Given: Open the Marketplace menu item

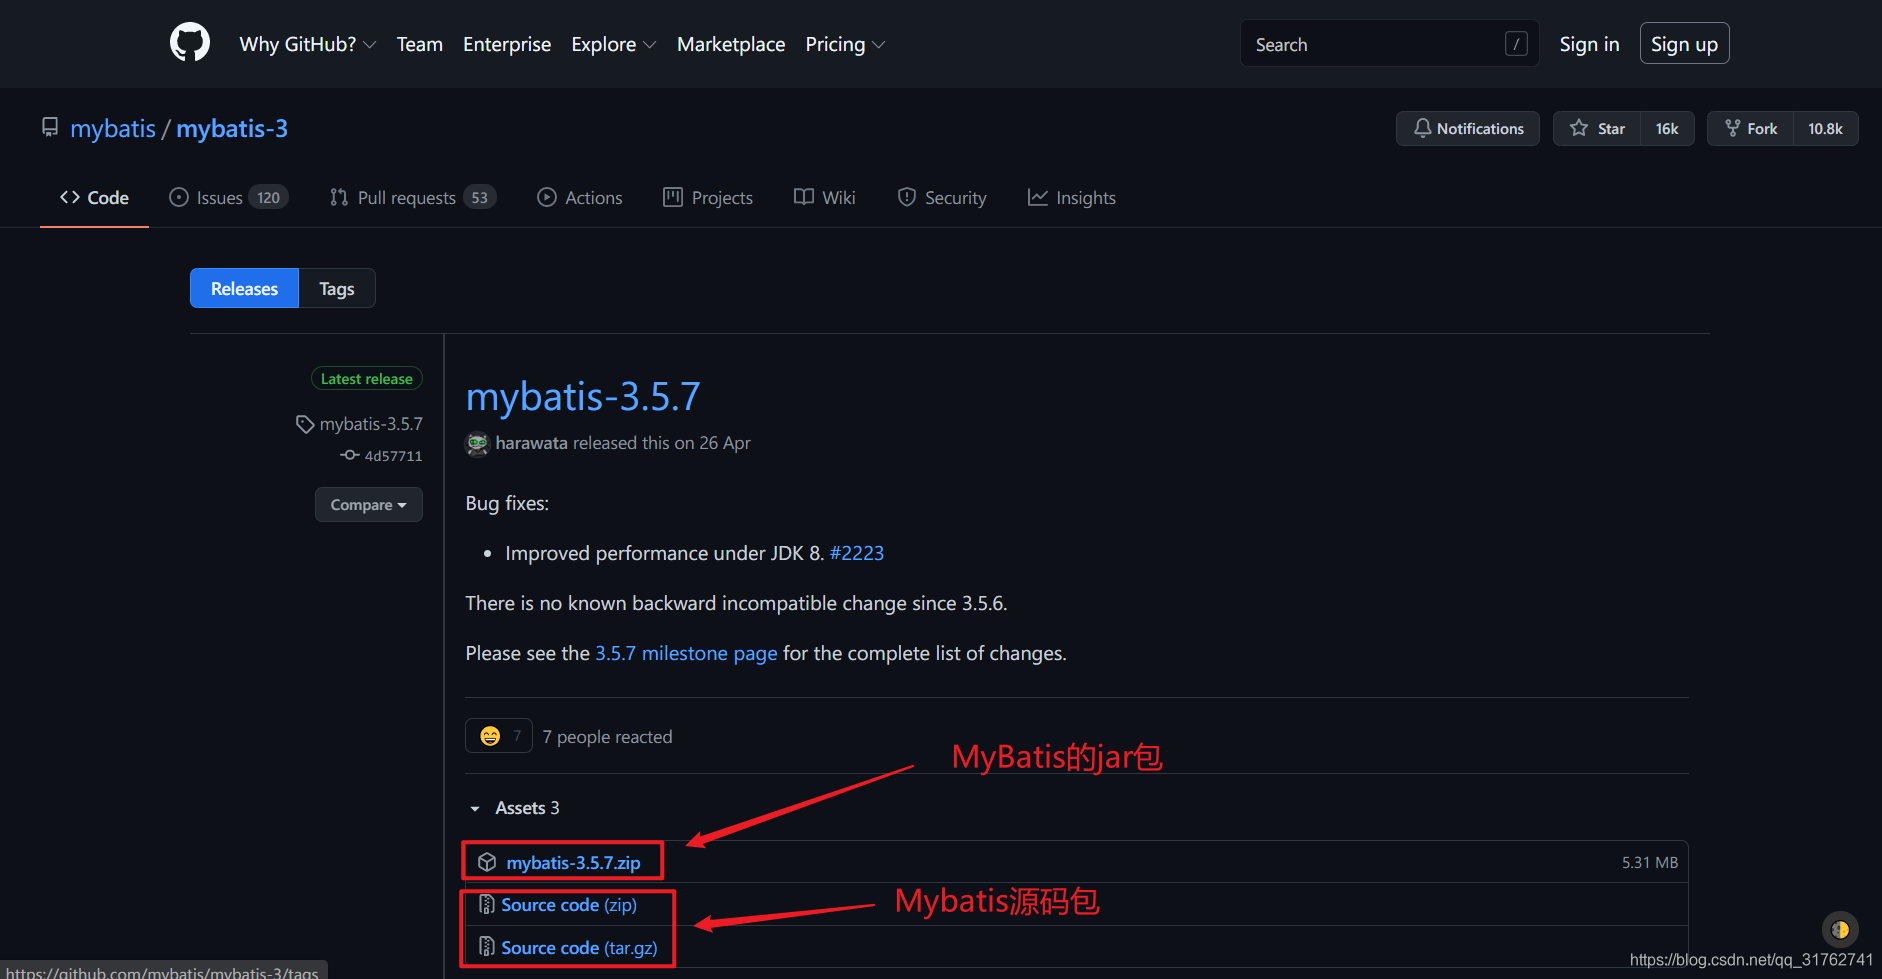Looking at the screenshot, I should [730, 43].
